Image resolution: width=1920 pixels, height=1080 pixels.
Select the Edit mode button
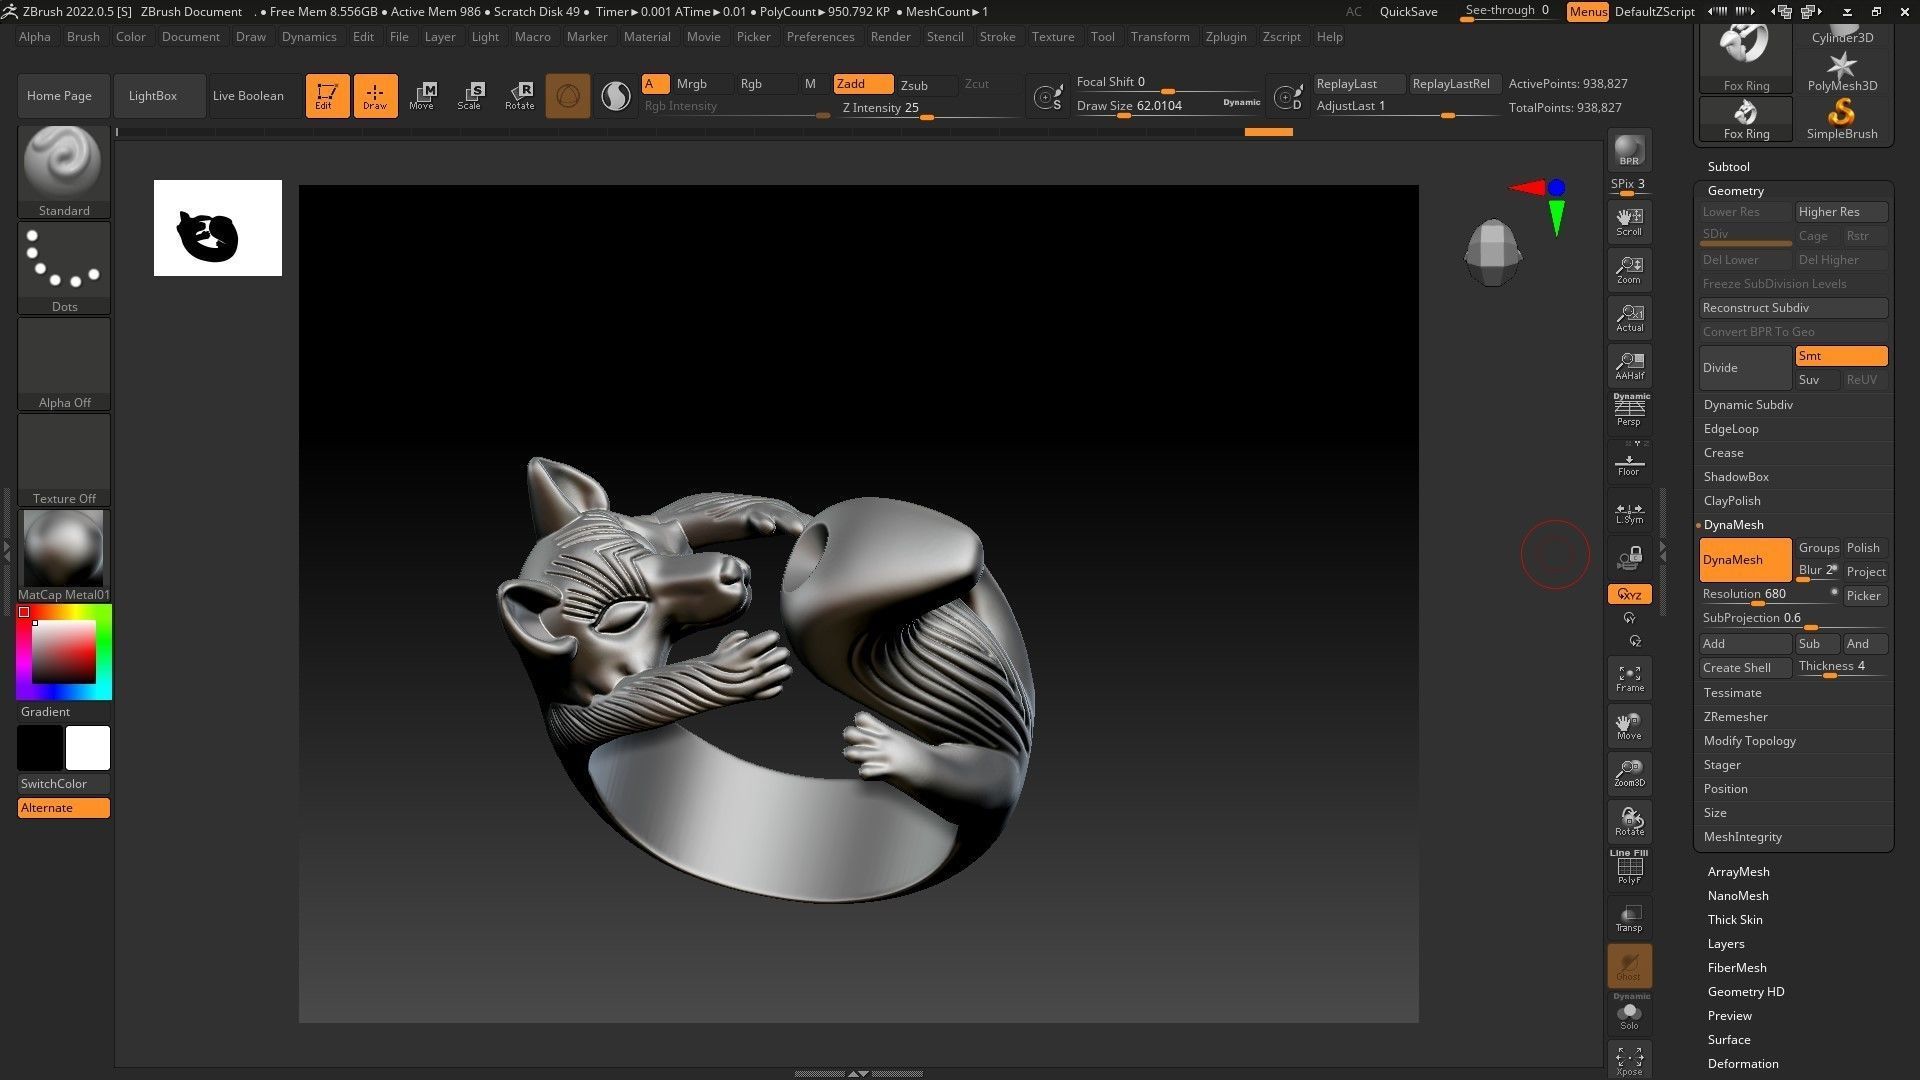[327, 96]
